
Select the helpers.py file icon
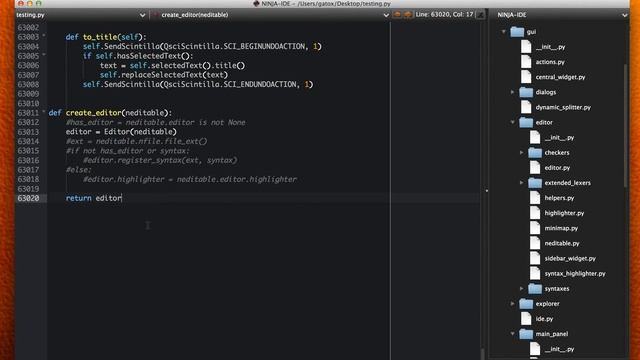pyautogui.click(x=535, y=198)
